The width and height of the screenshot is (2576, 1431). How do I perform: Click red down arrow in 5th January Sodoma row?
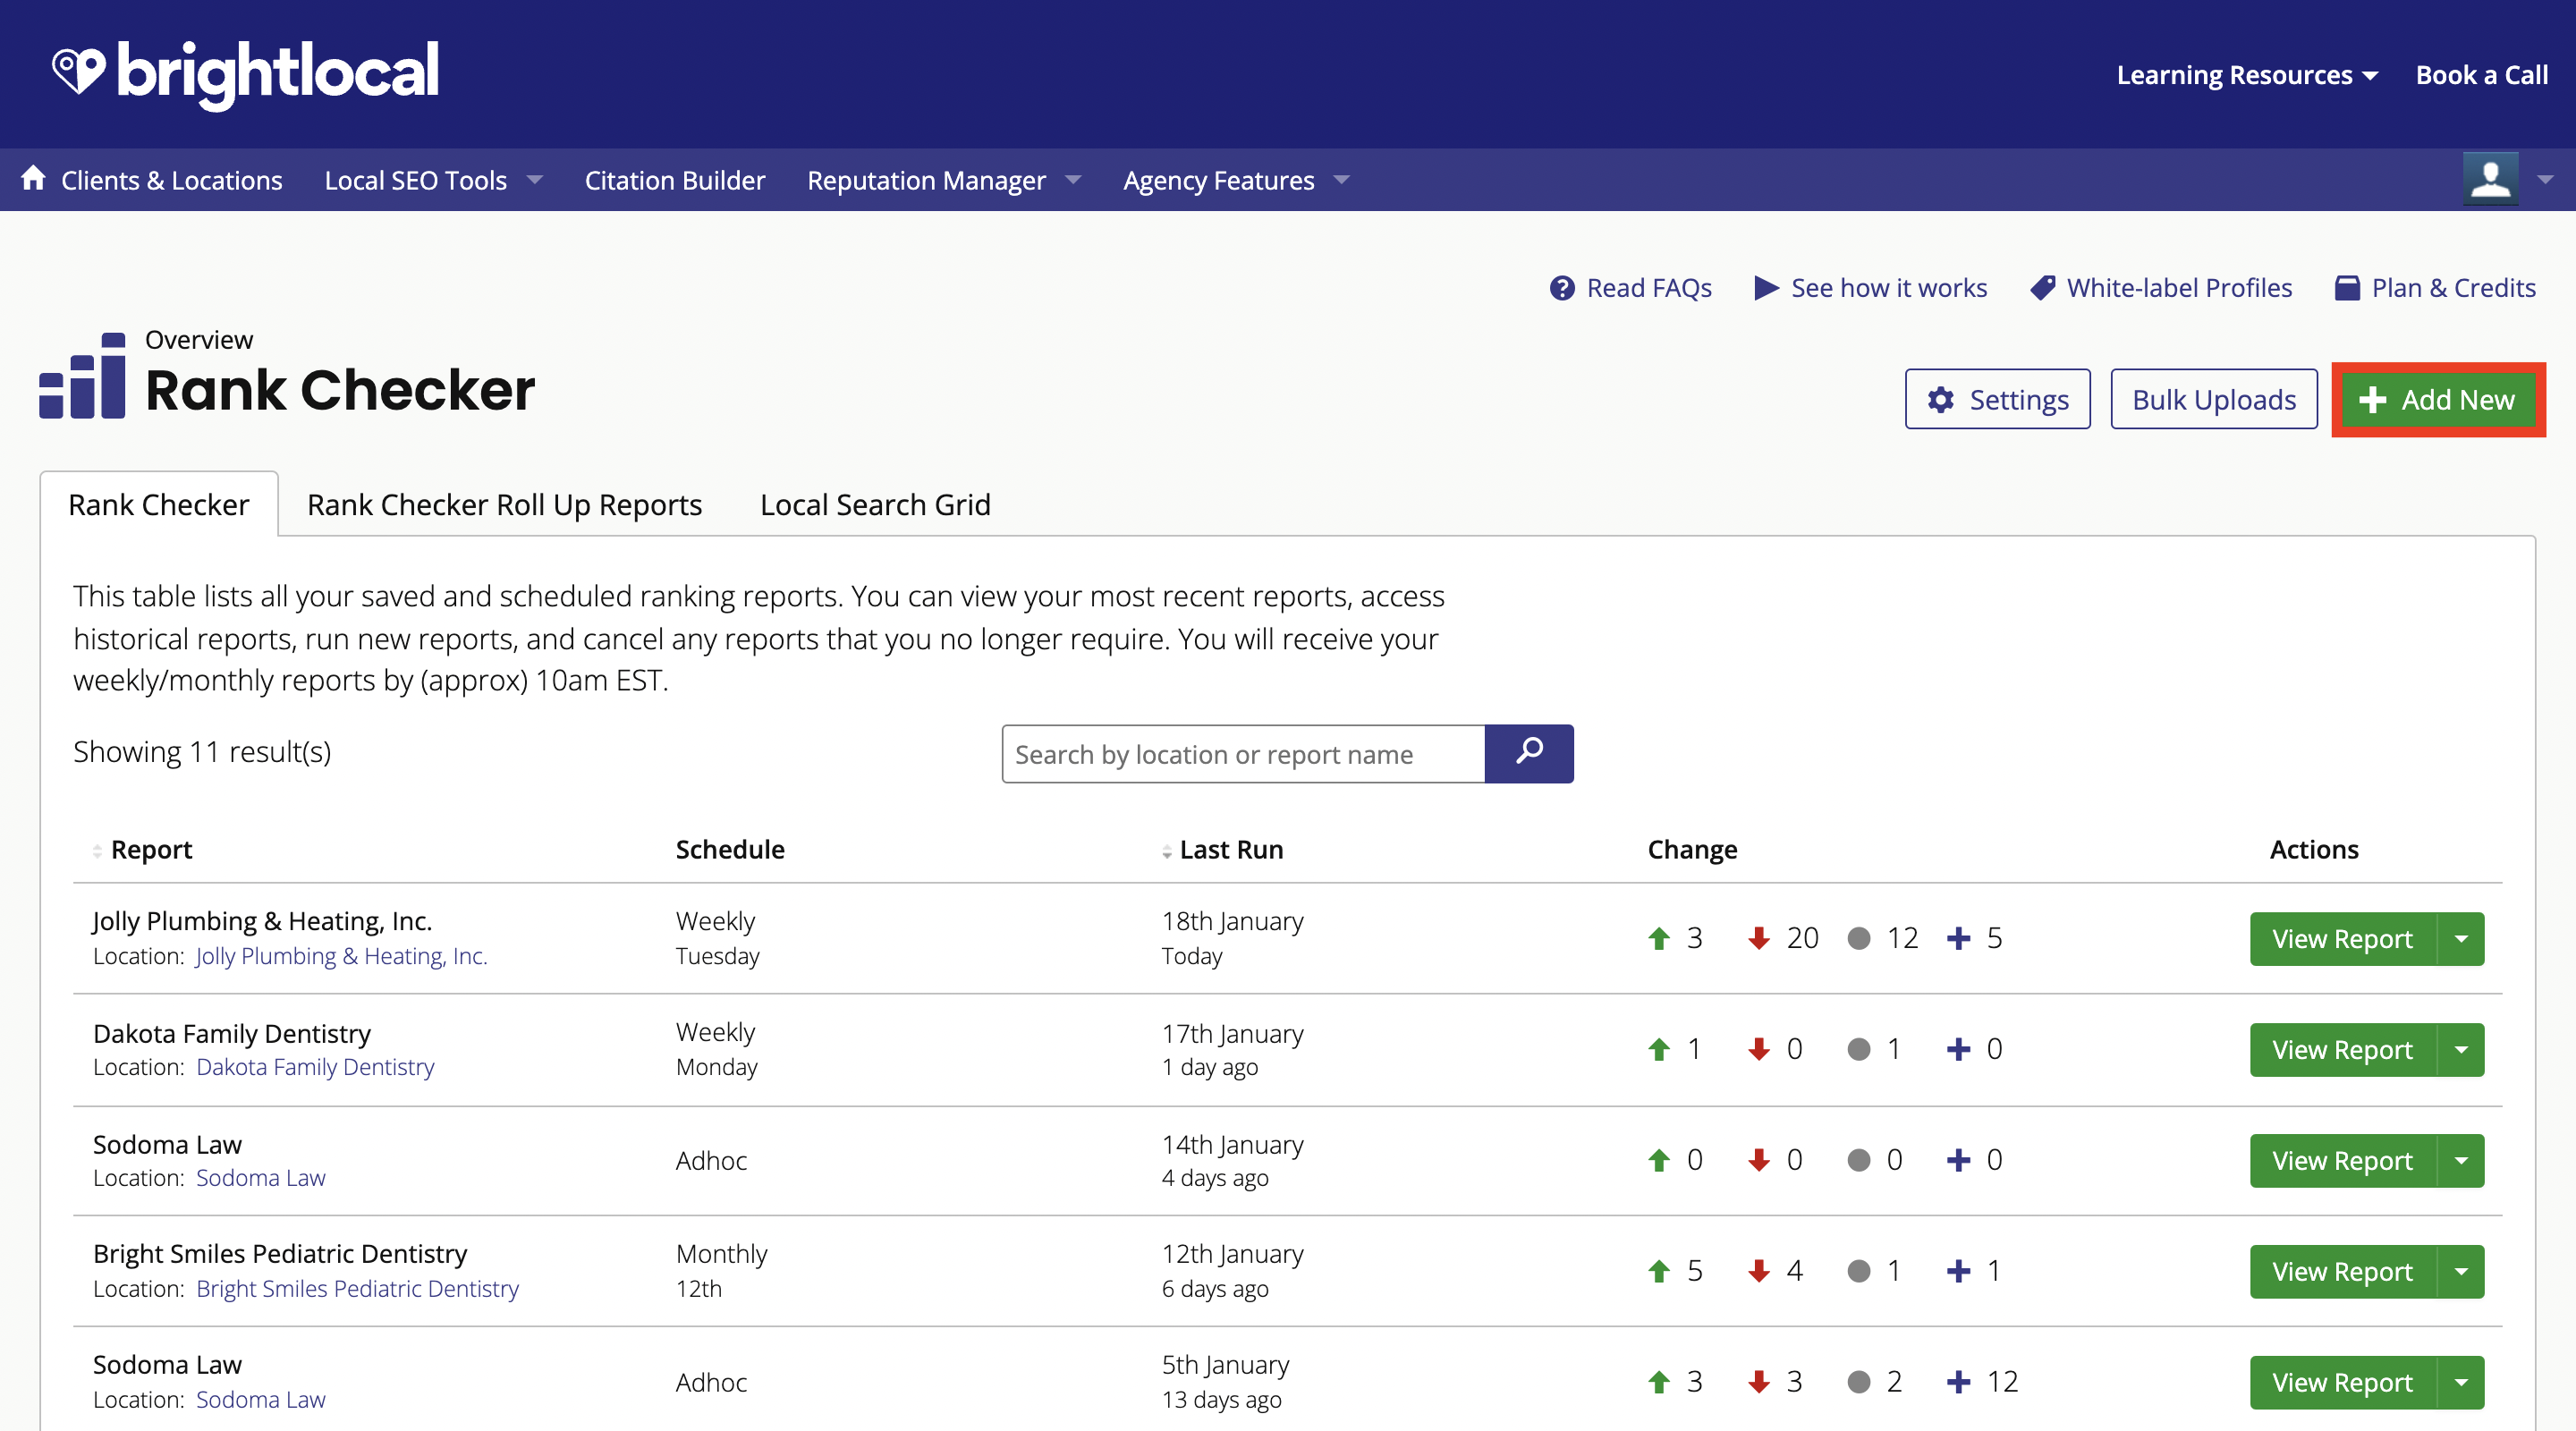1759,1382
